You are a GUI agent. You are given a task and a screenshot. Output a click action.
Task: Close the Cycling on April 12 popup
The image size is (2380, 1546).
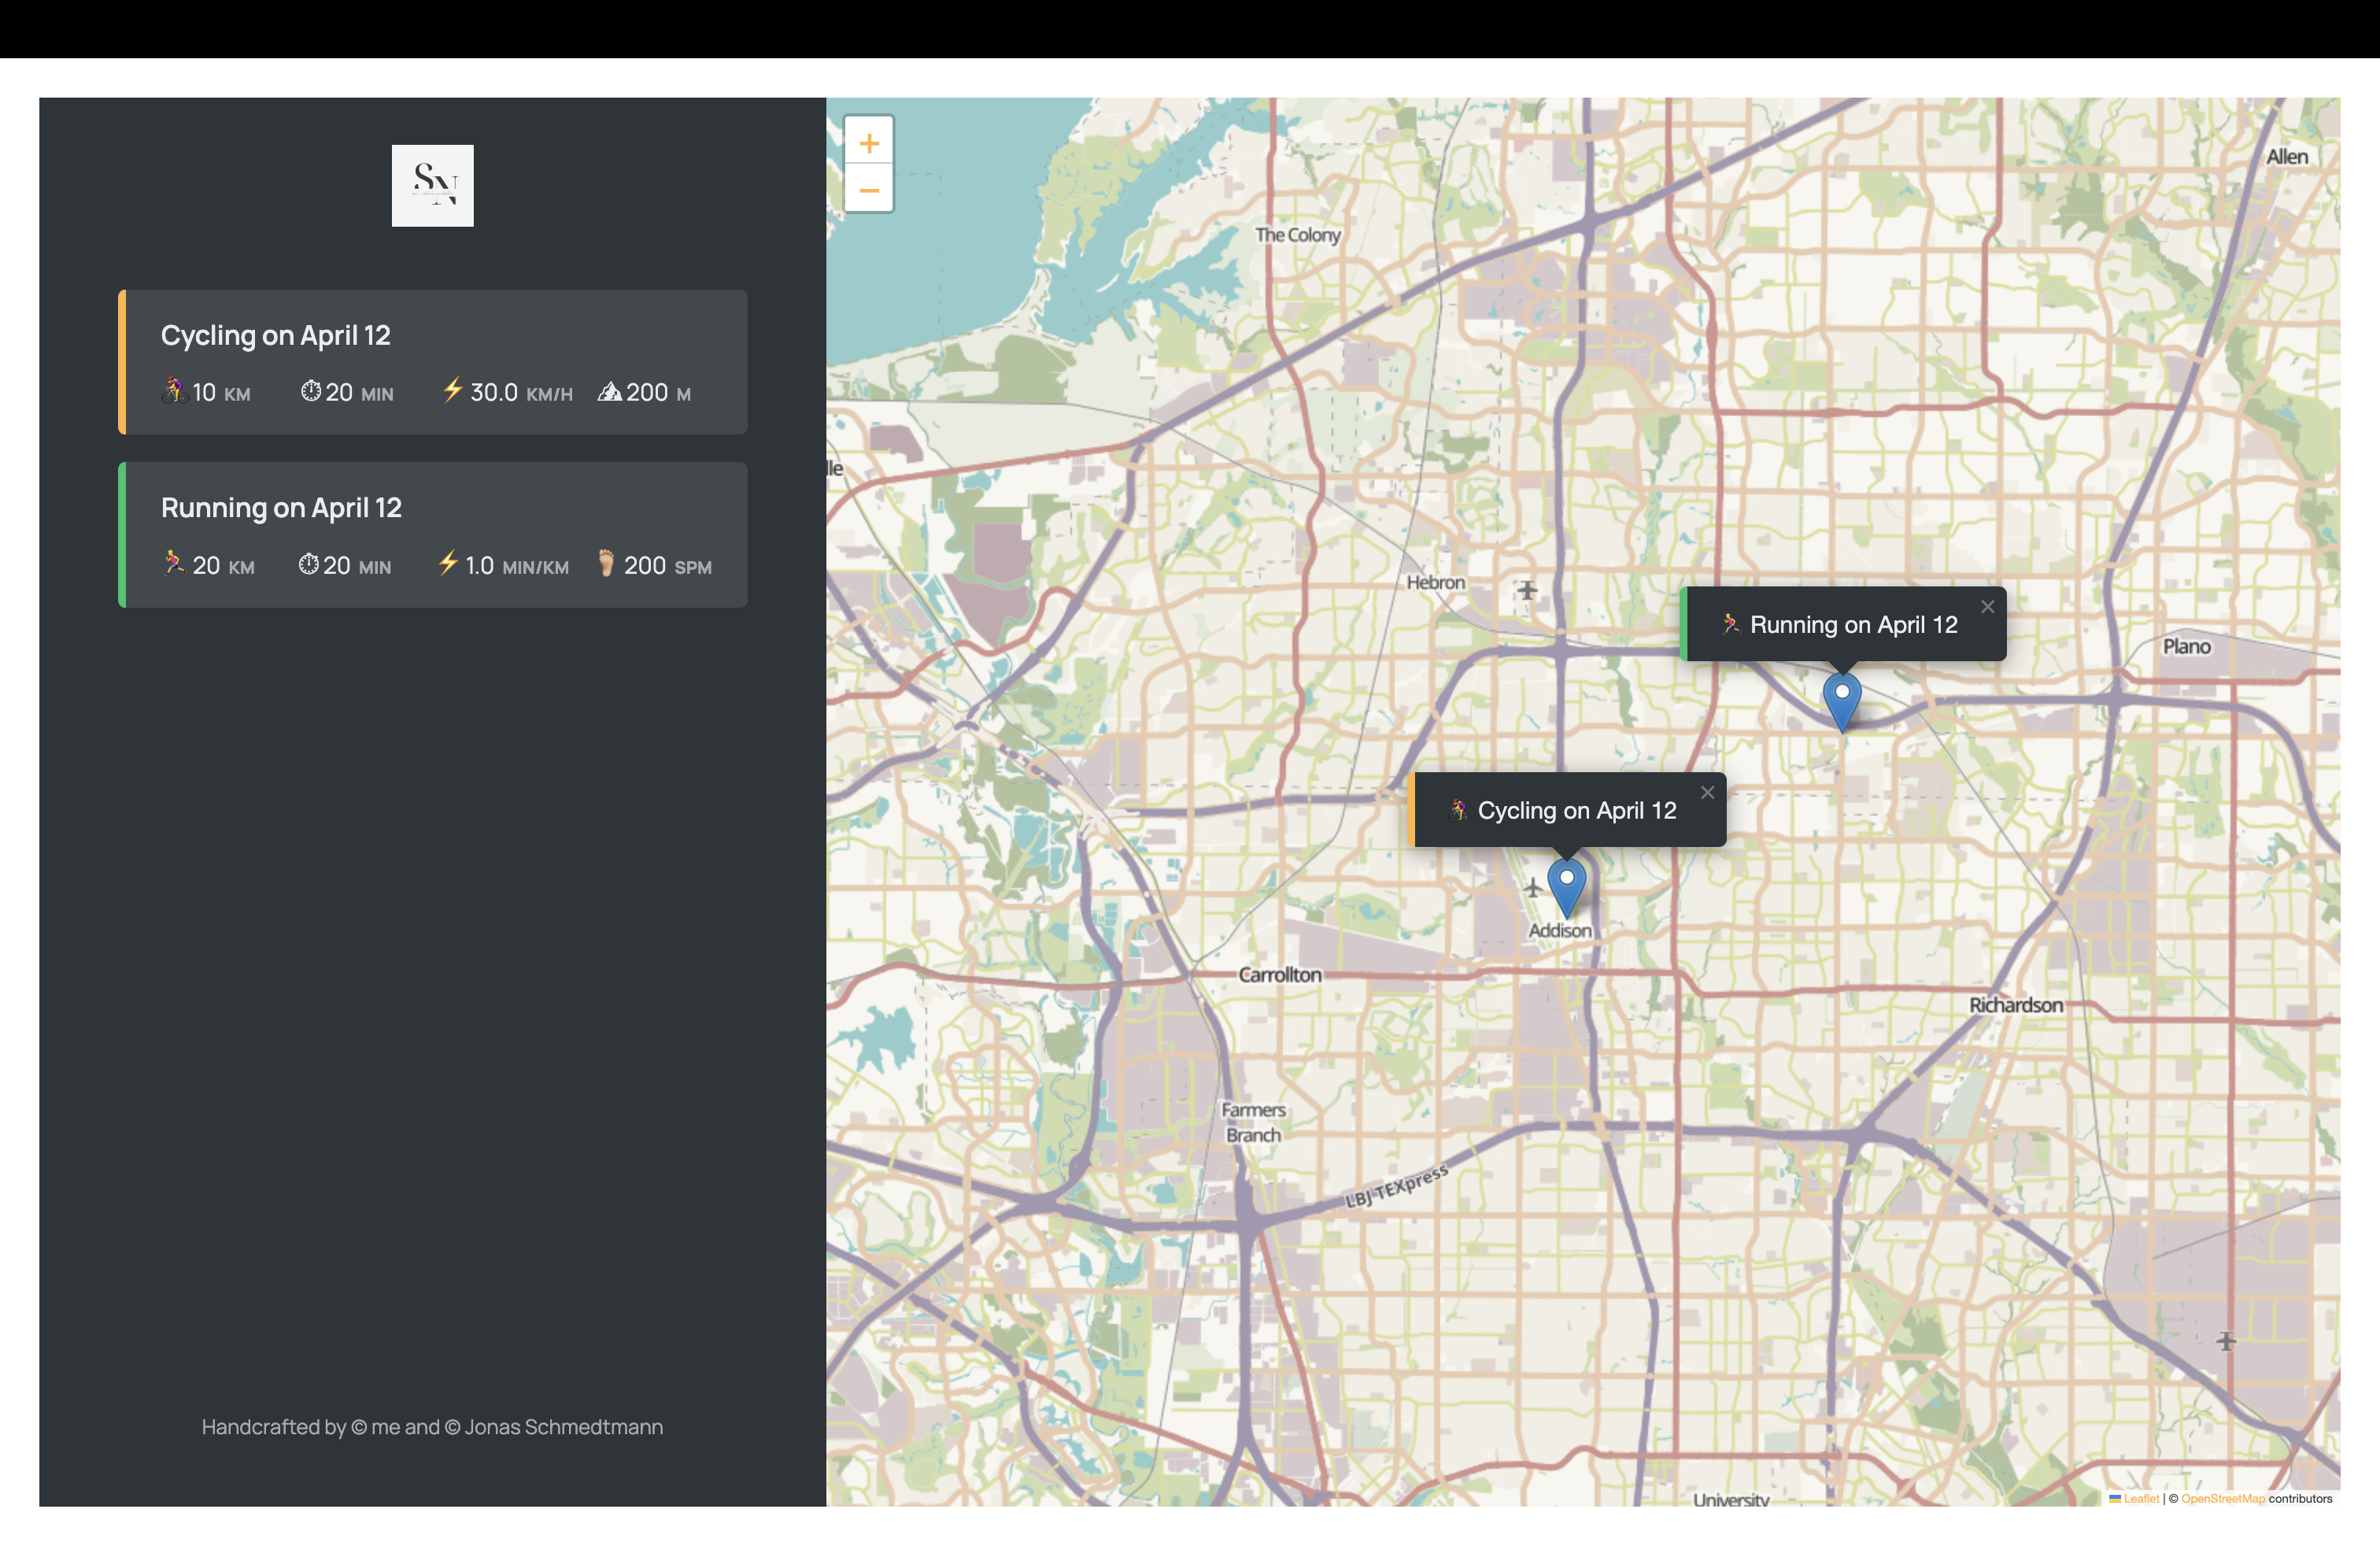tap(1707, 792)
